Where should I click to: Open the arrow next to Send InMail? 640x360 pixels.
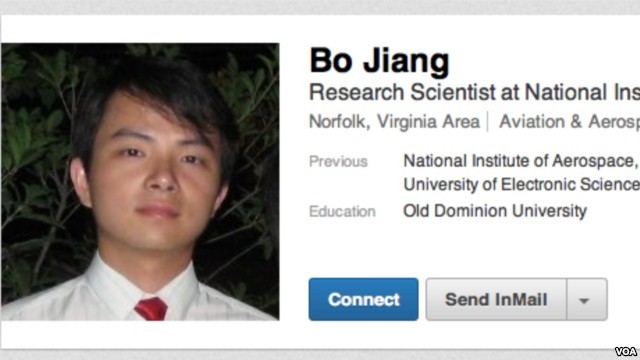[x=587, y=300]
